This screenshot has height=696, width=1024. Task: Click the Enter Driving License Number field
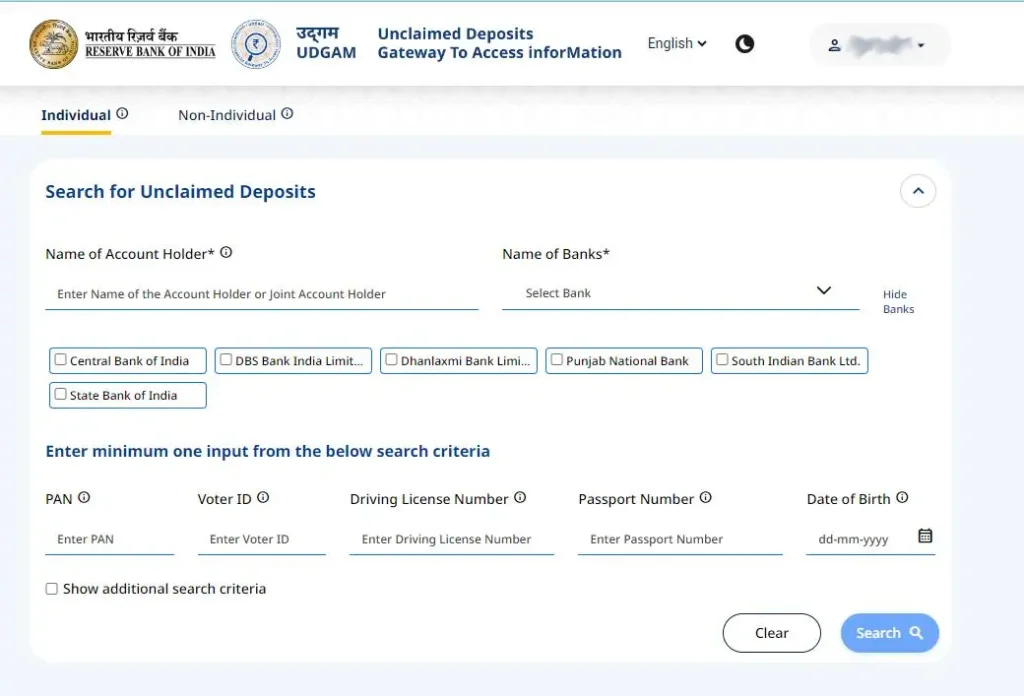[451, 539]
